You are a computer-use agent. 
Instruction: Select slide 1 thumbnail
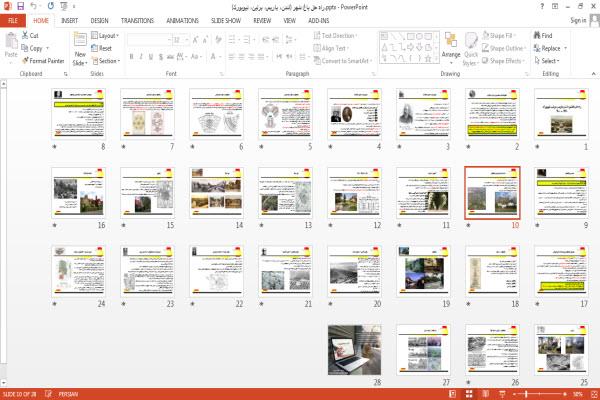pyautogui.click(x=561, y=114)
